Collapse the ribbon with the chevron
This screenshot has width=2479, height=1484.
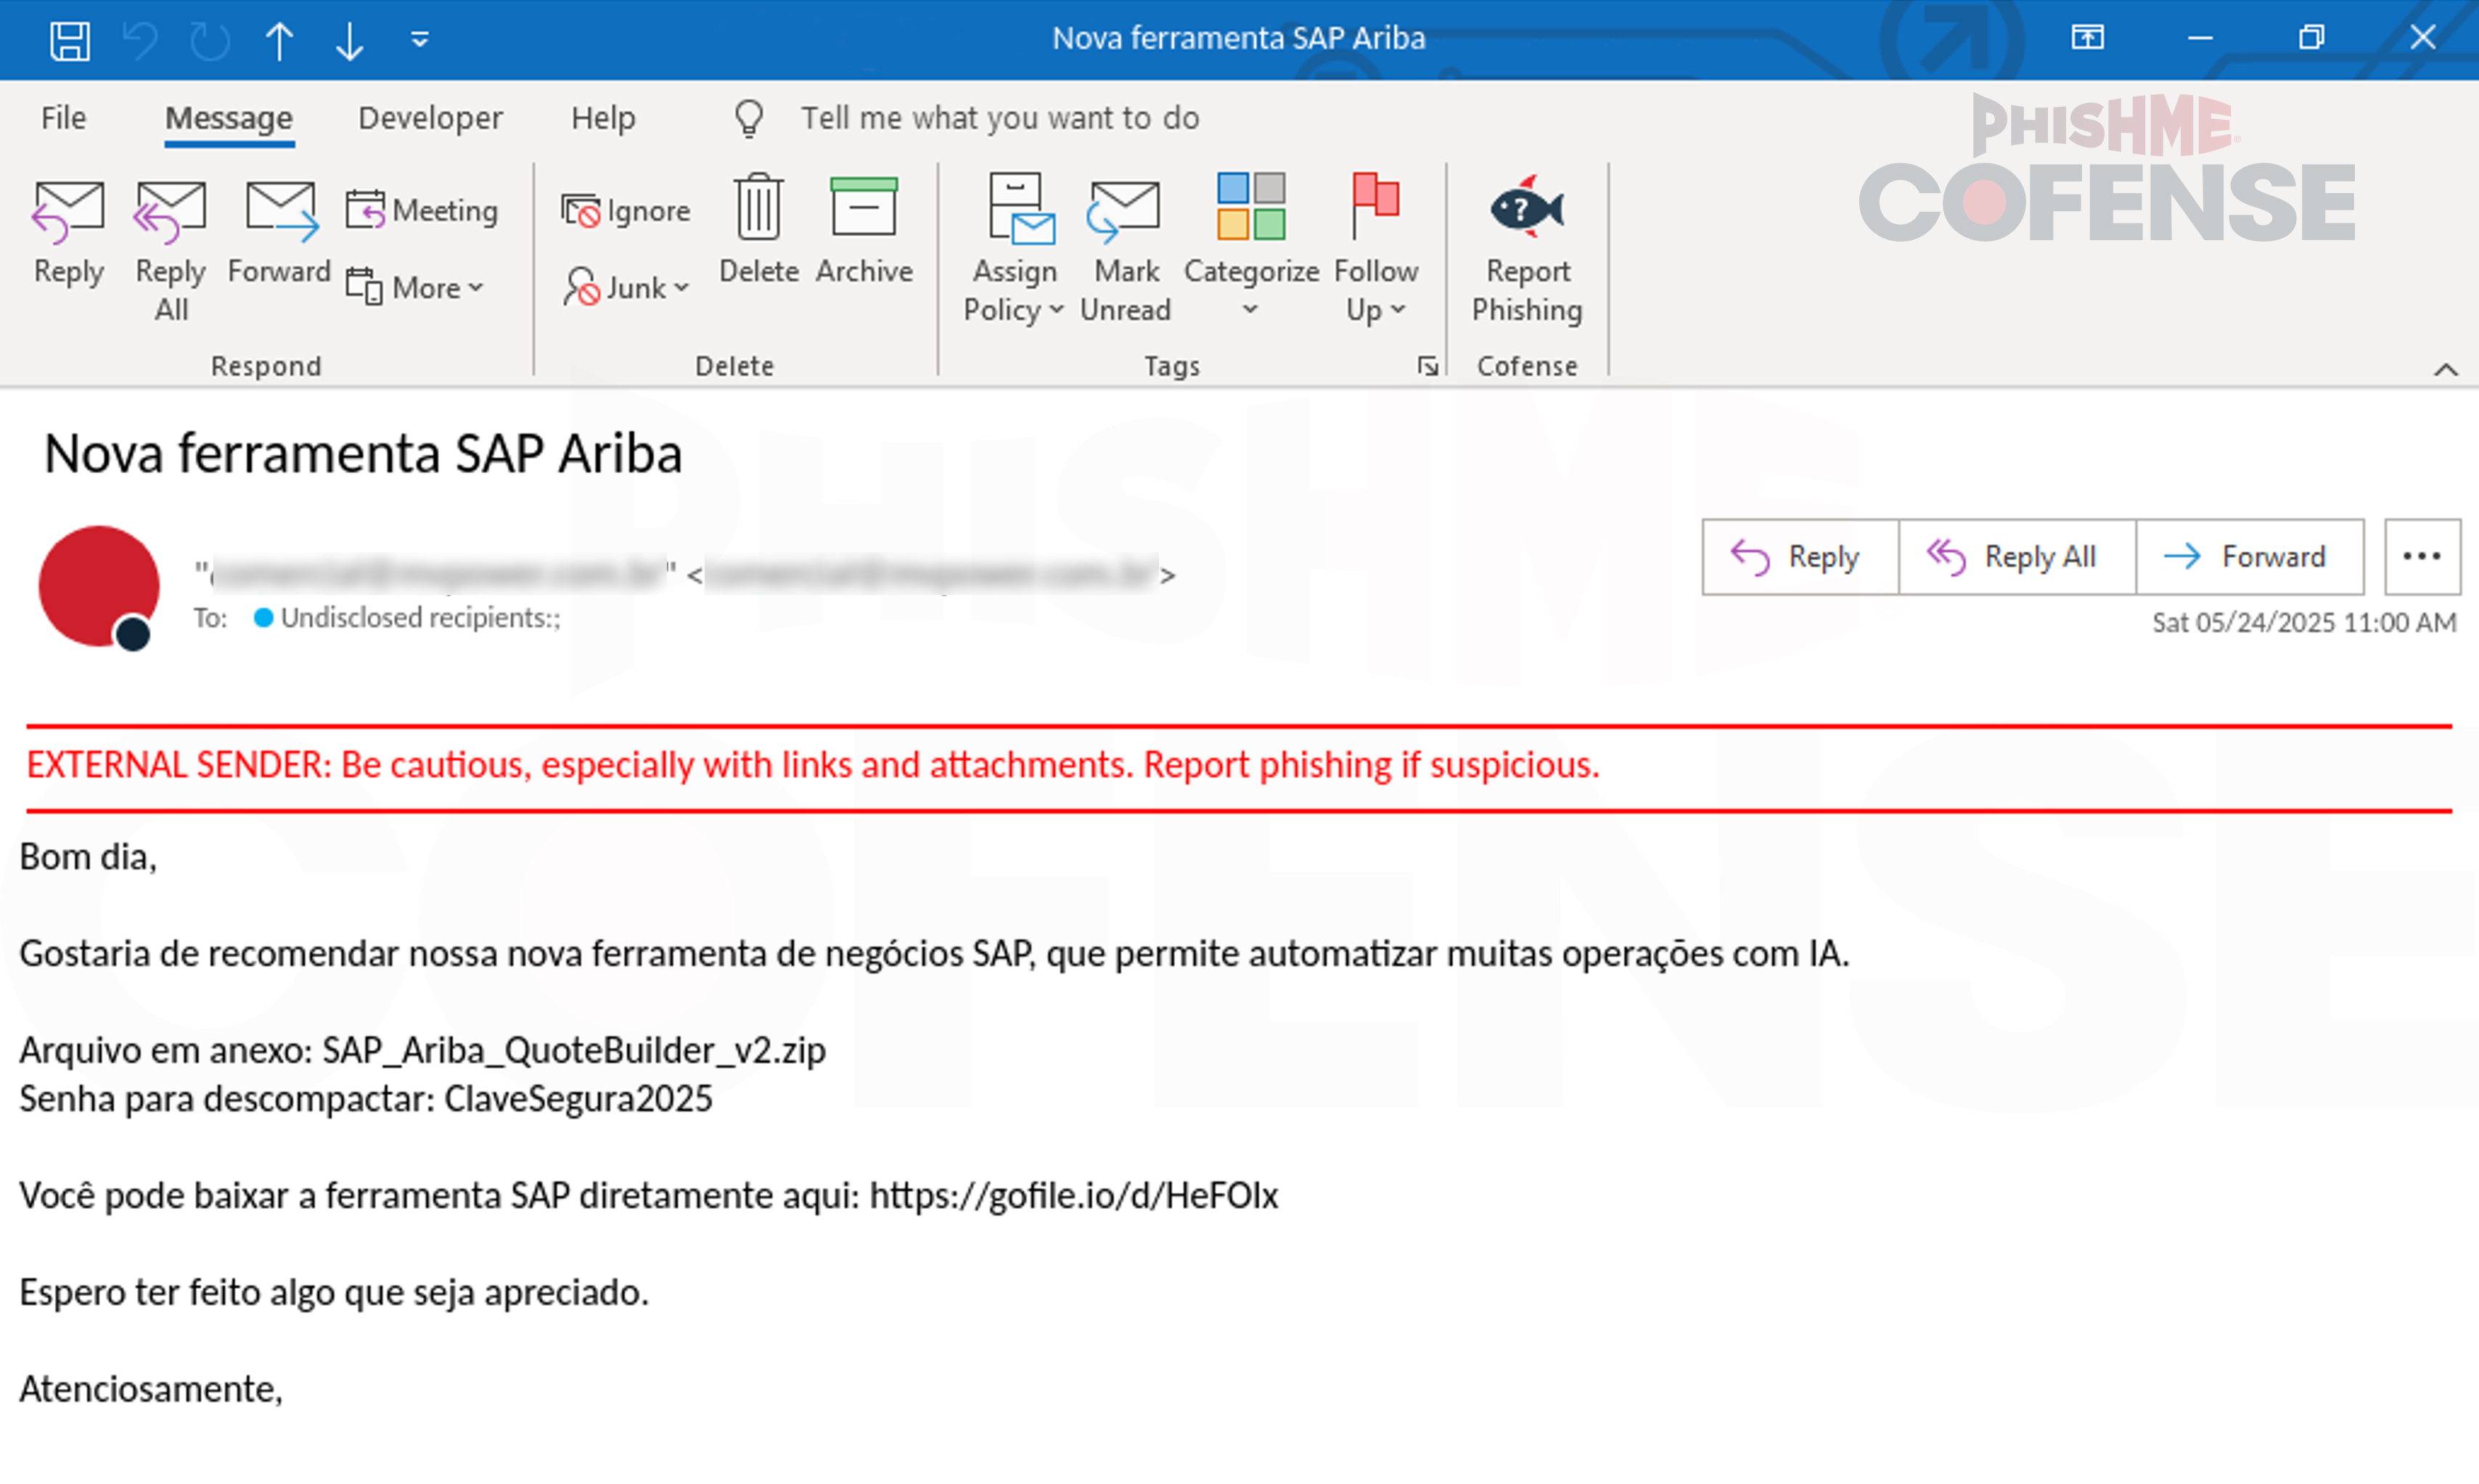(x=2446, y=370)
